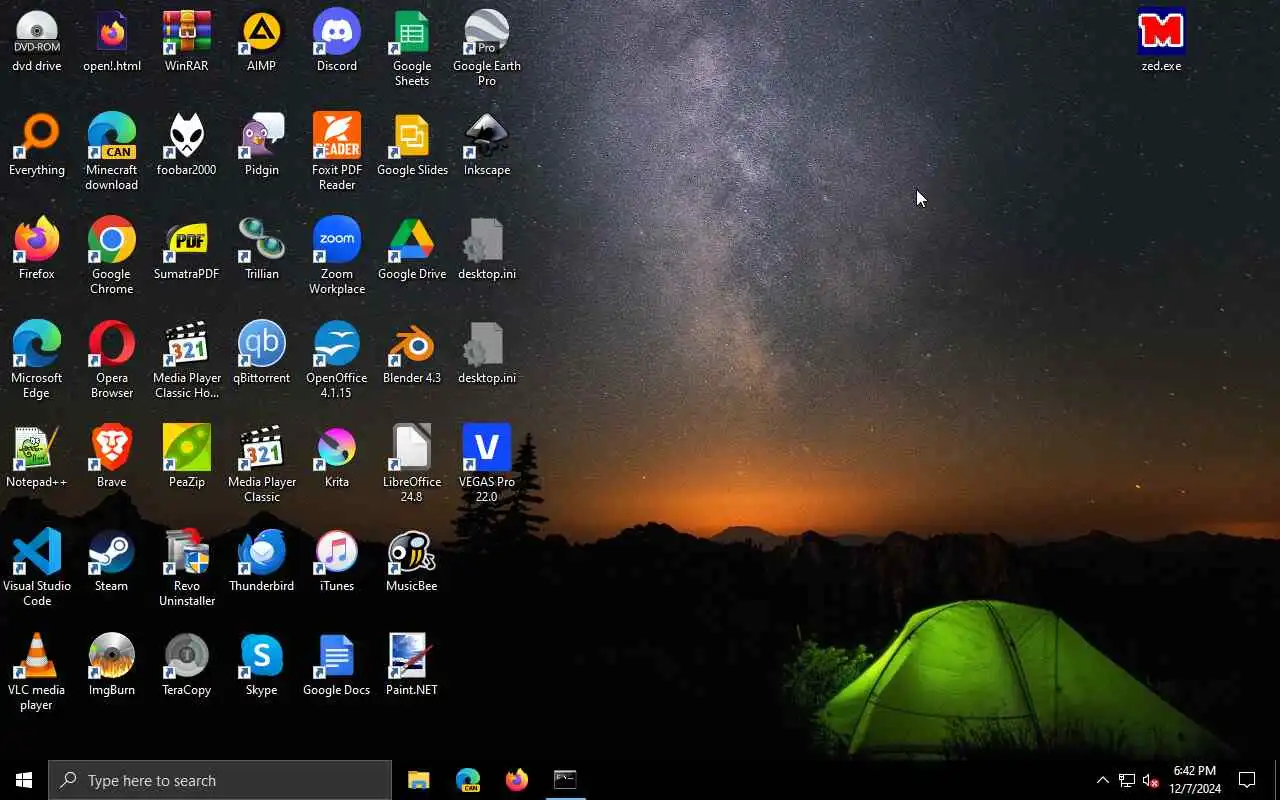Open the Windows Start menu button
Image resolution: width=1280 pixels, height=800 pixels.
pos(24,780)
